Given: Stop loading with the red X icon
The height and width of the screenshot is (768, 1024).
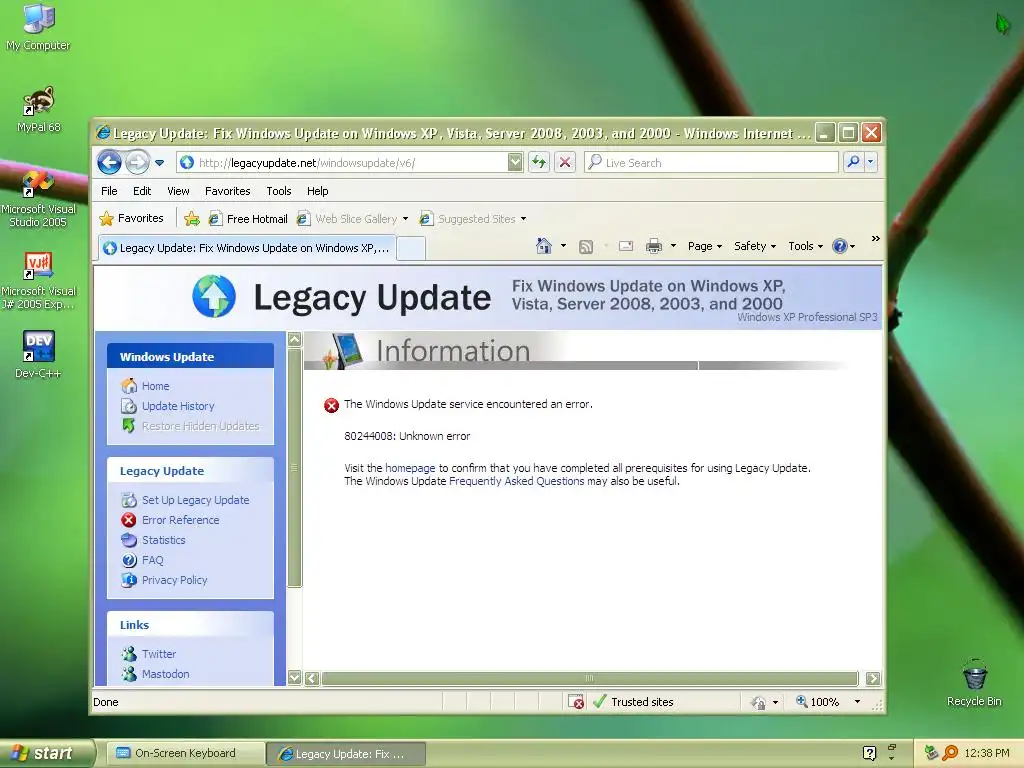Looking at the screenshot, I should point(565,163).
